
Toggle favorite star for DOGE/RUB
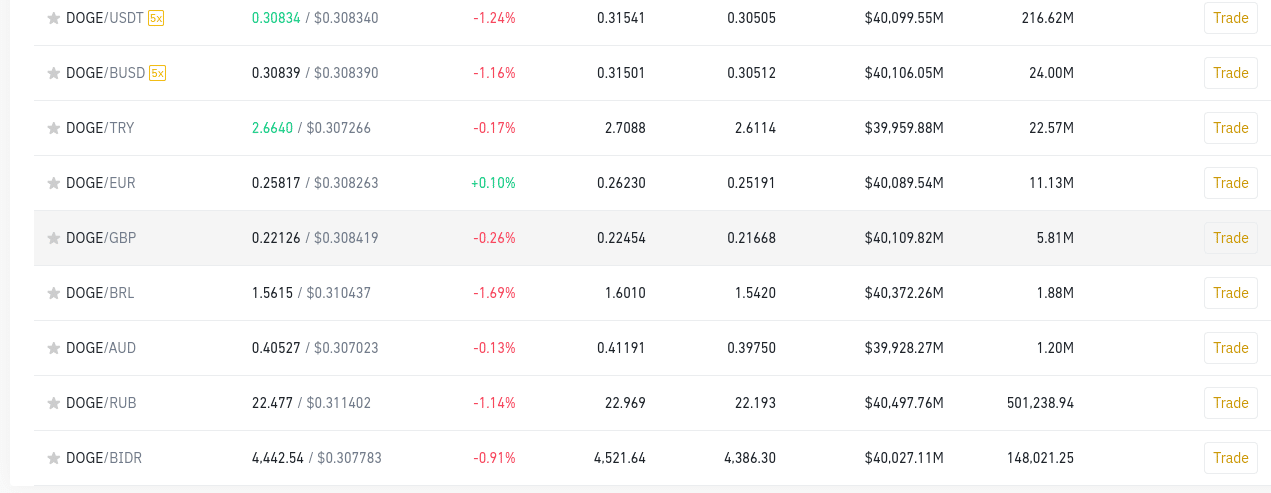pyautogui.click(x=54, y=403)
